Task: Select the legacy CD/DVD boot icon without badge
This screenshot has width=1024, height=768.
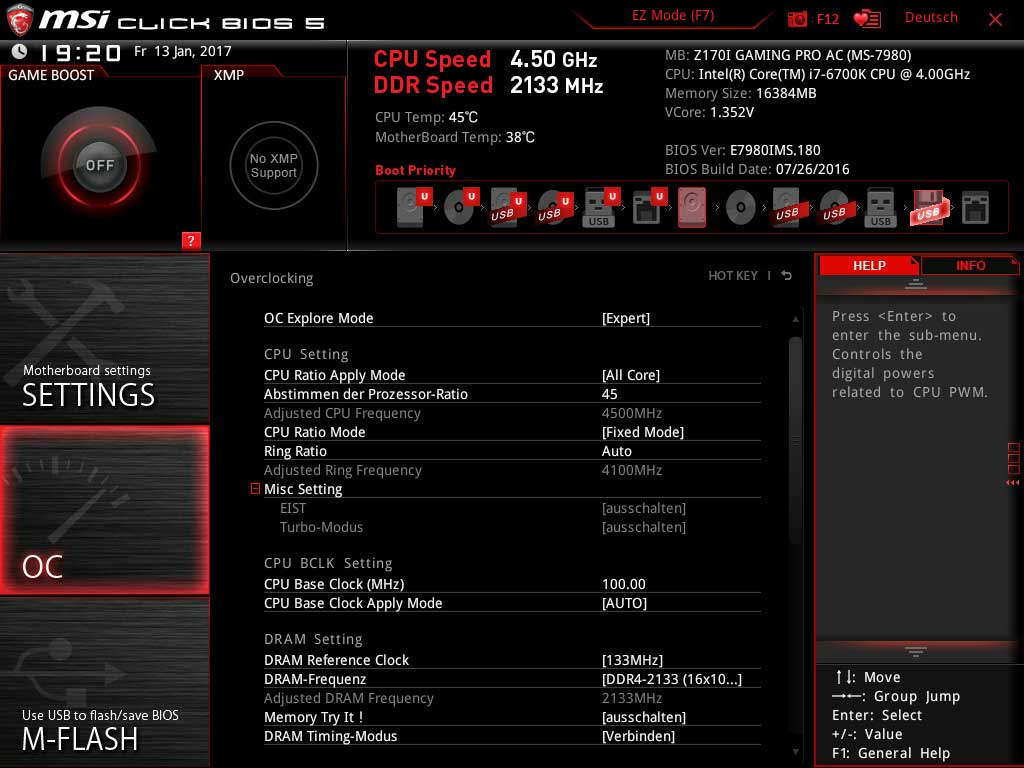Action: click(x=741, y=208)
